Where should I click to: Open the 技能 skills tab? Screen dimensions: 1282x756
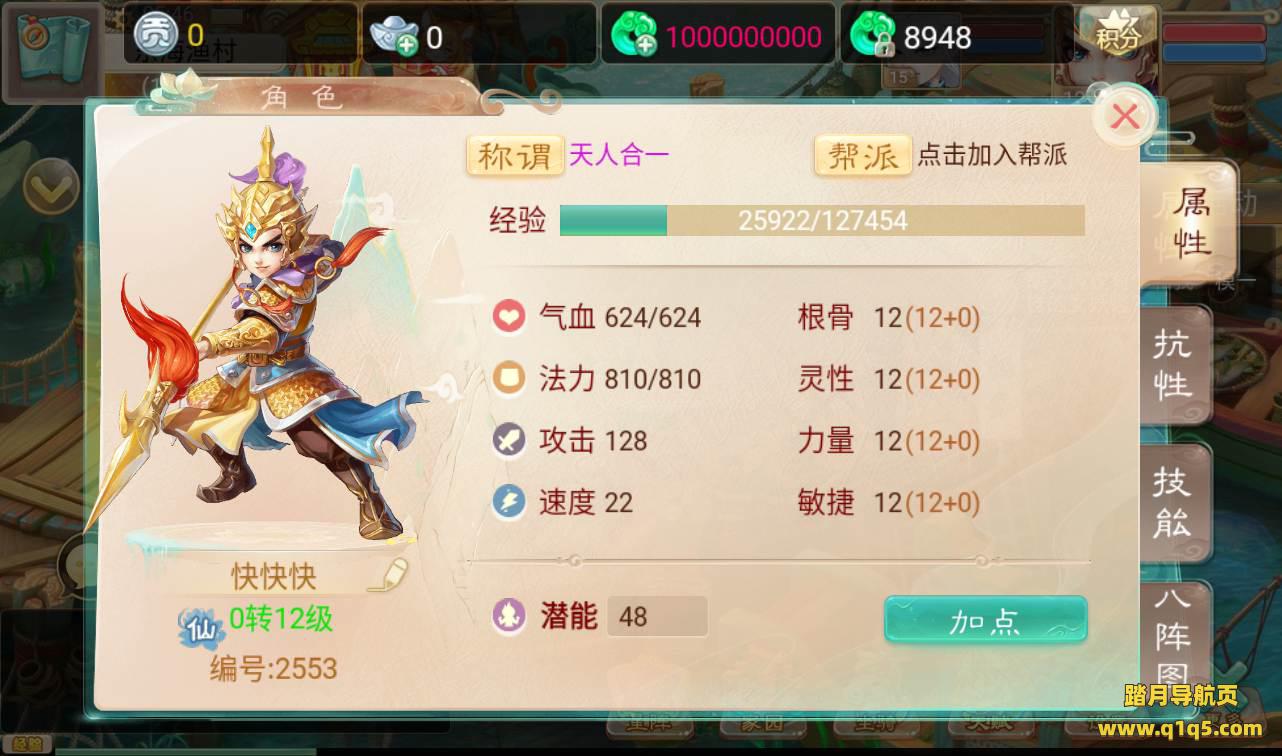click(x=1174, y=503)
